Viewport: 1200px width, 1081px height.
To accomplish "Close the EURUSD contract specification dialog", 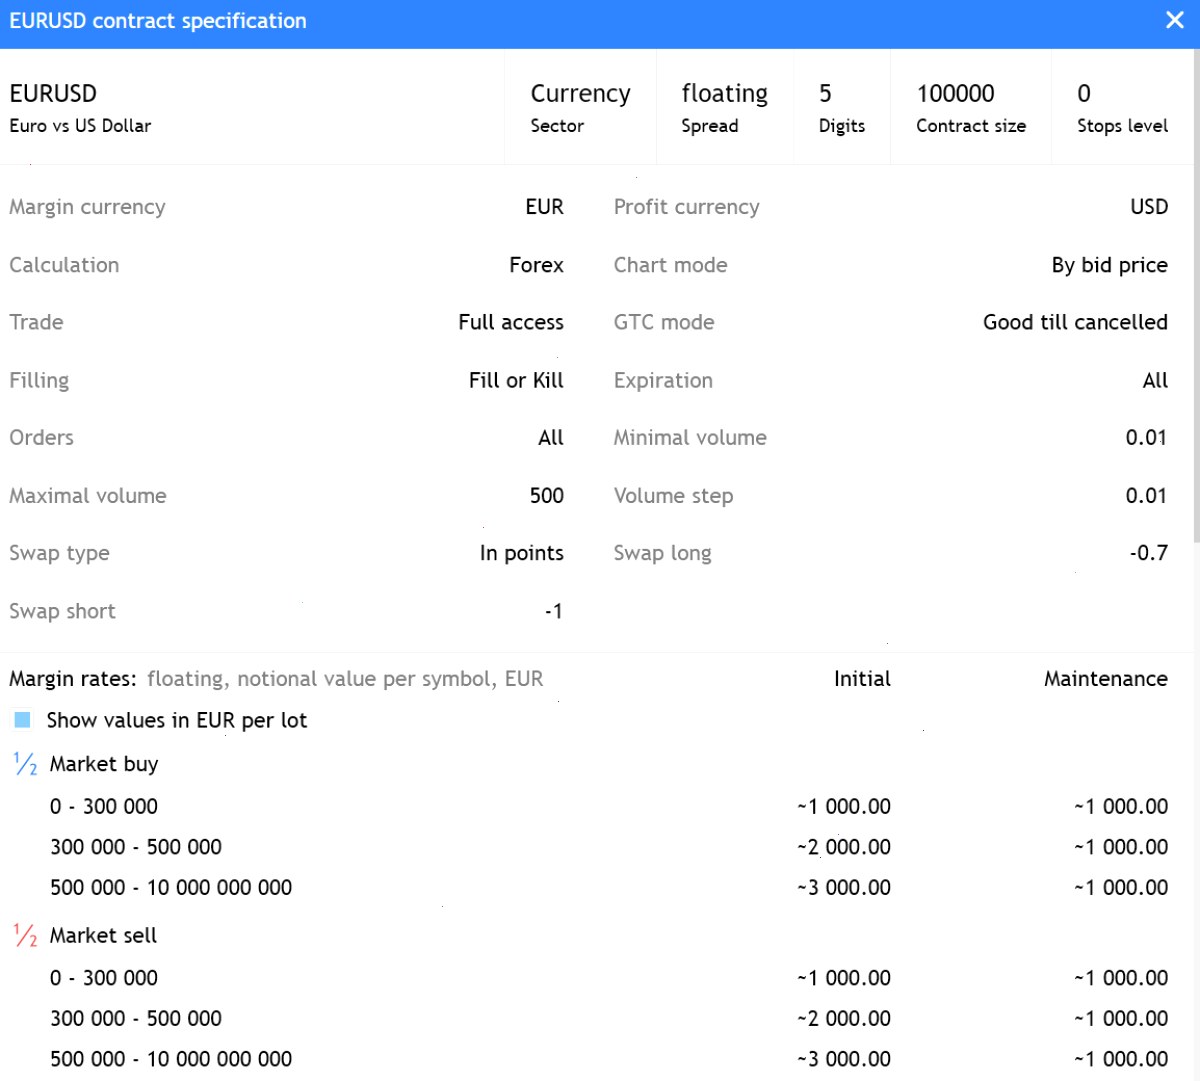I will pos(1175,20).
